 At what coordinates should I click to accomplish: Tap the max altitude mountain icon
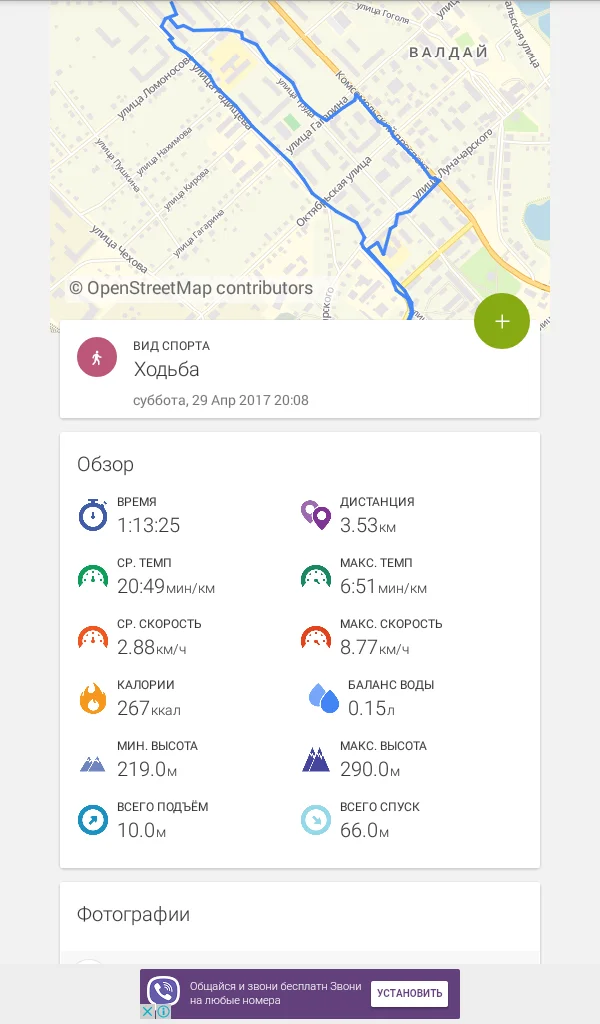pyautogui.click(x=315, y=760)
